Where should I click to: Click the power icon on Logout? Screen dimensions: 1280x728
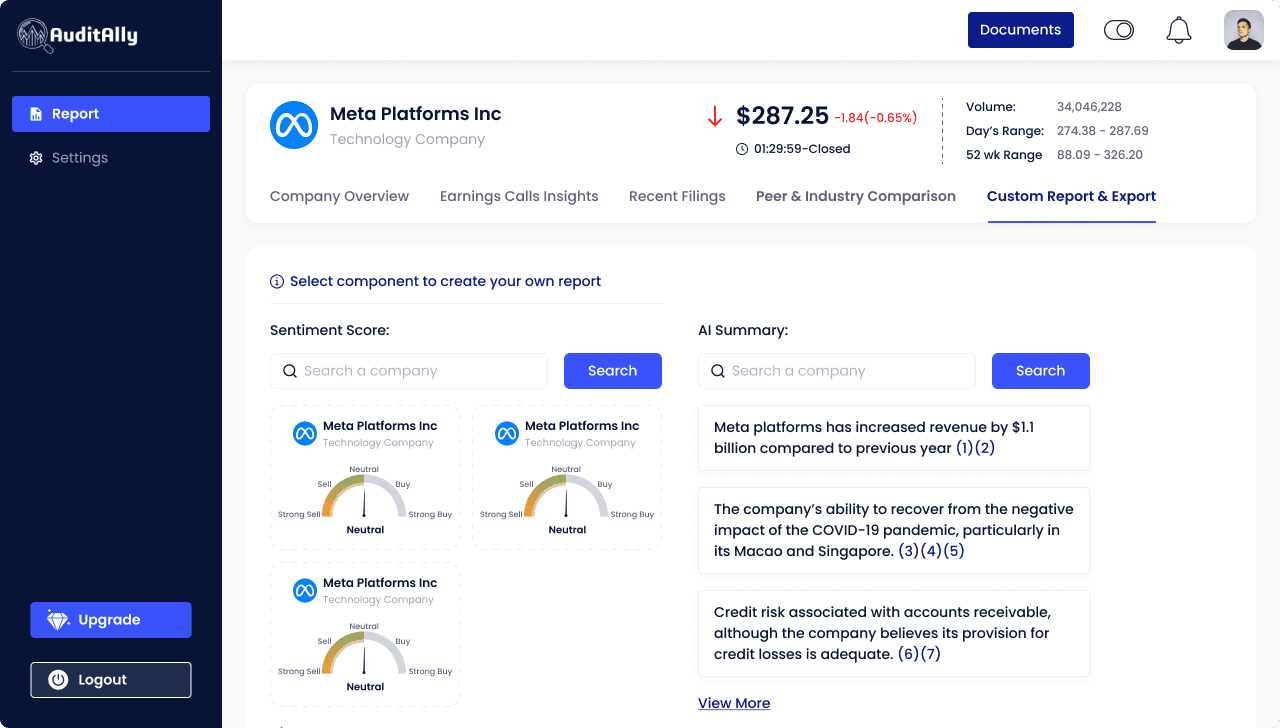coord(58,680)
